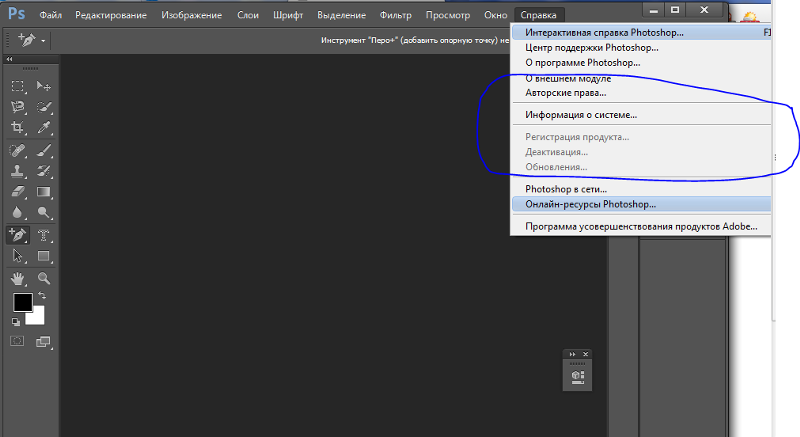Select the Move tool
Screen dimensions: 800x437
click(43, 86)
